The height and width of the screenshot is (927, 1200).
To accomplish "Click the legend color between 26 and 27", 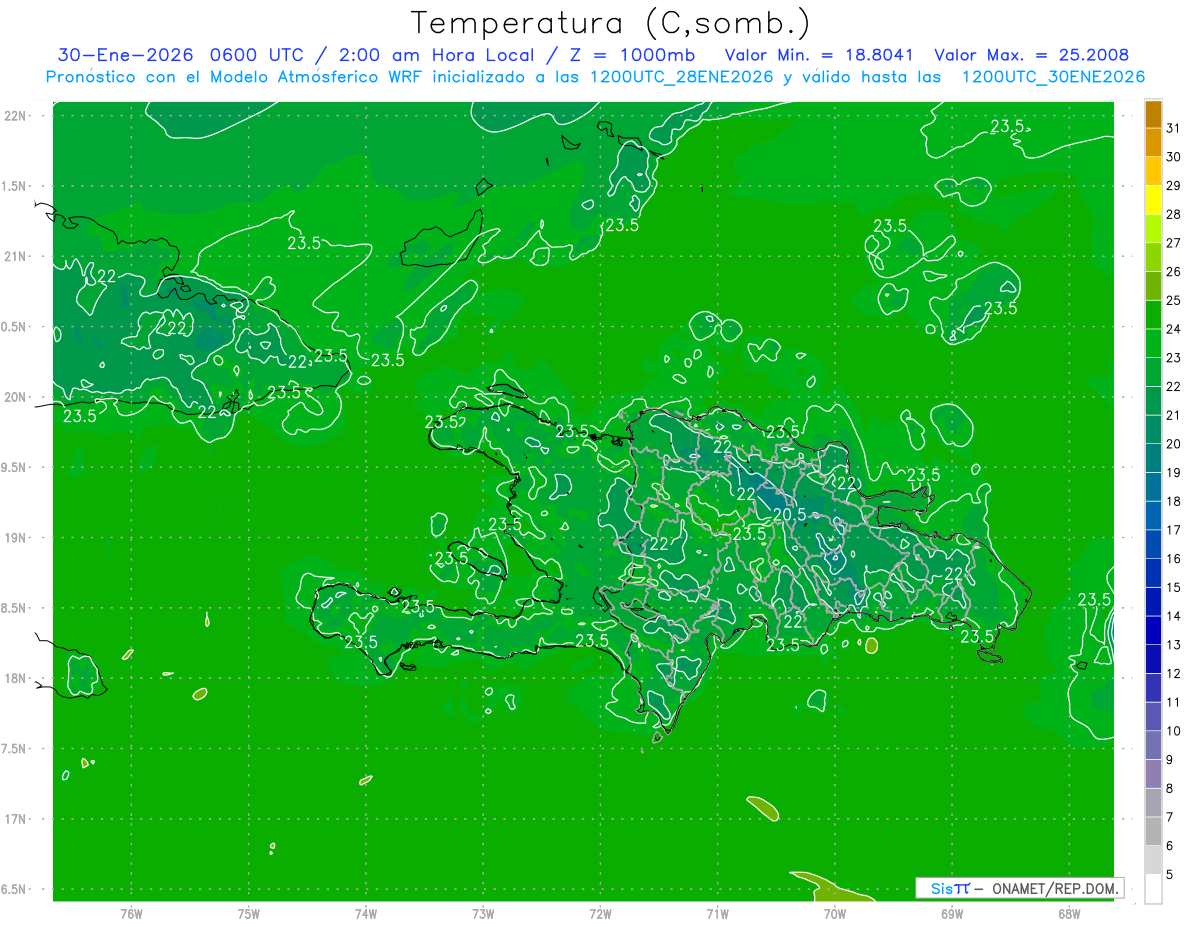I will [x=1153, y=258].
